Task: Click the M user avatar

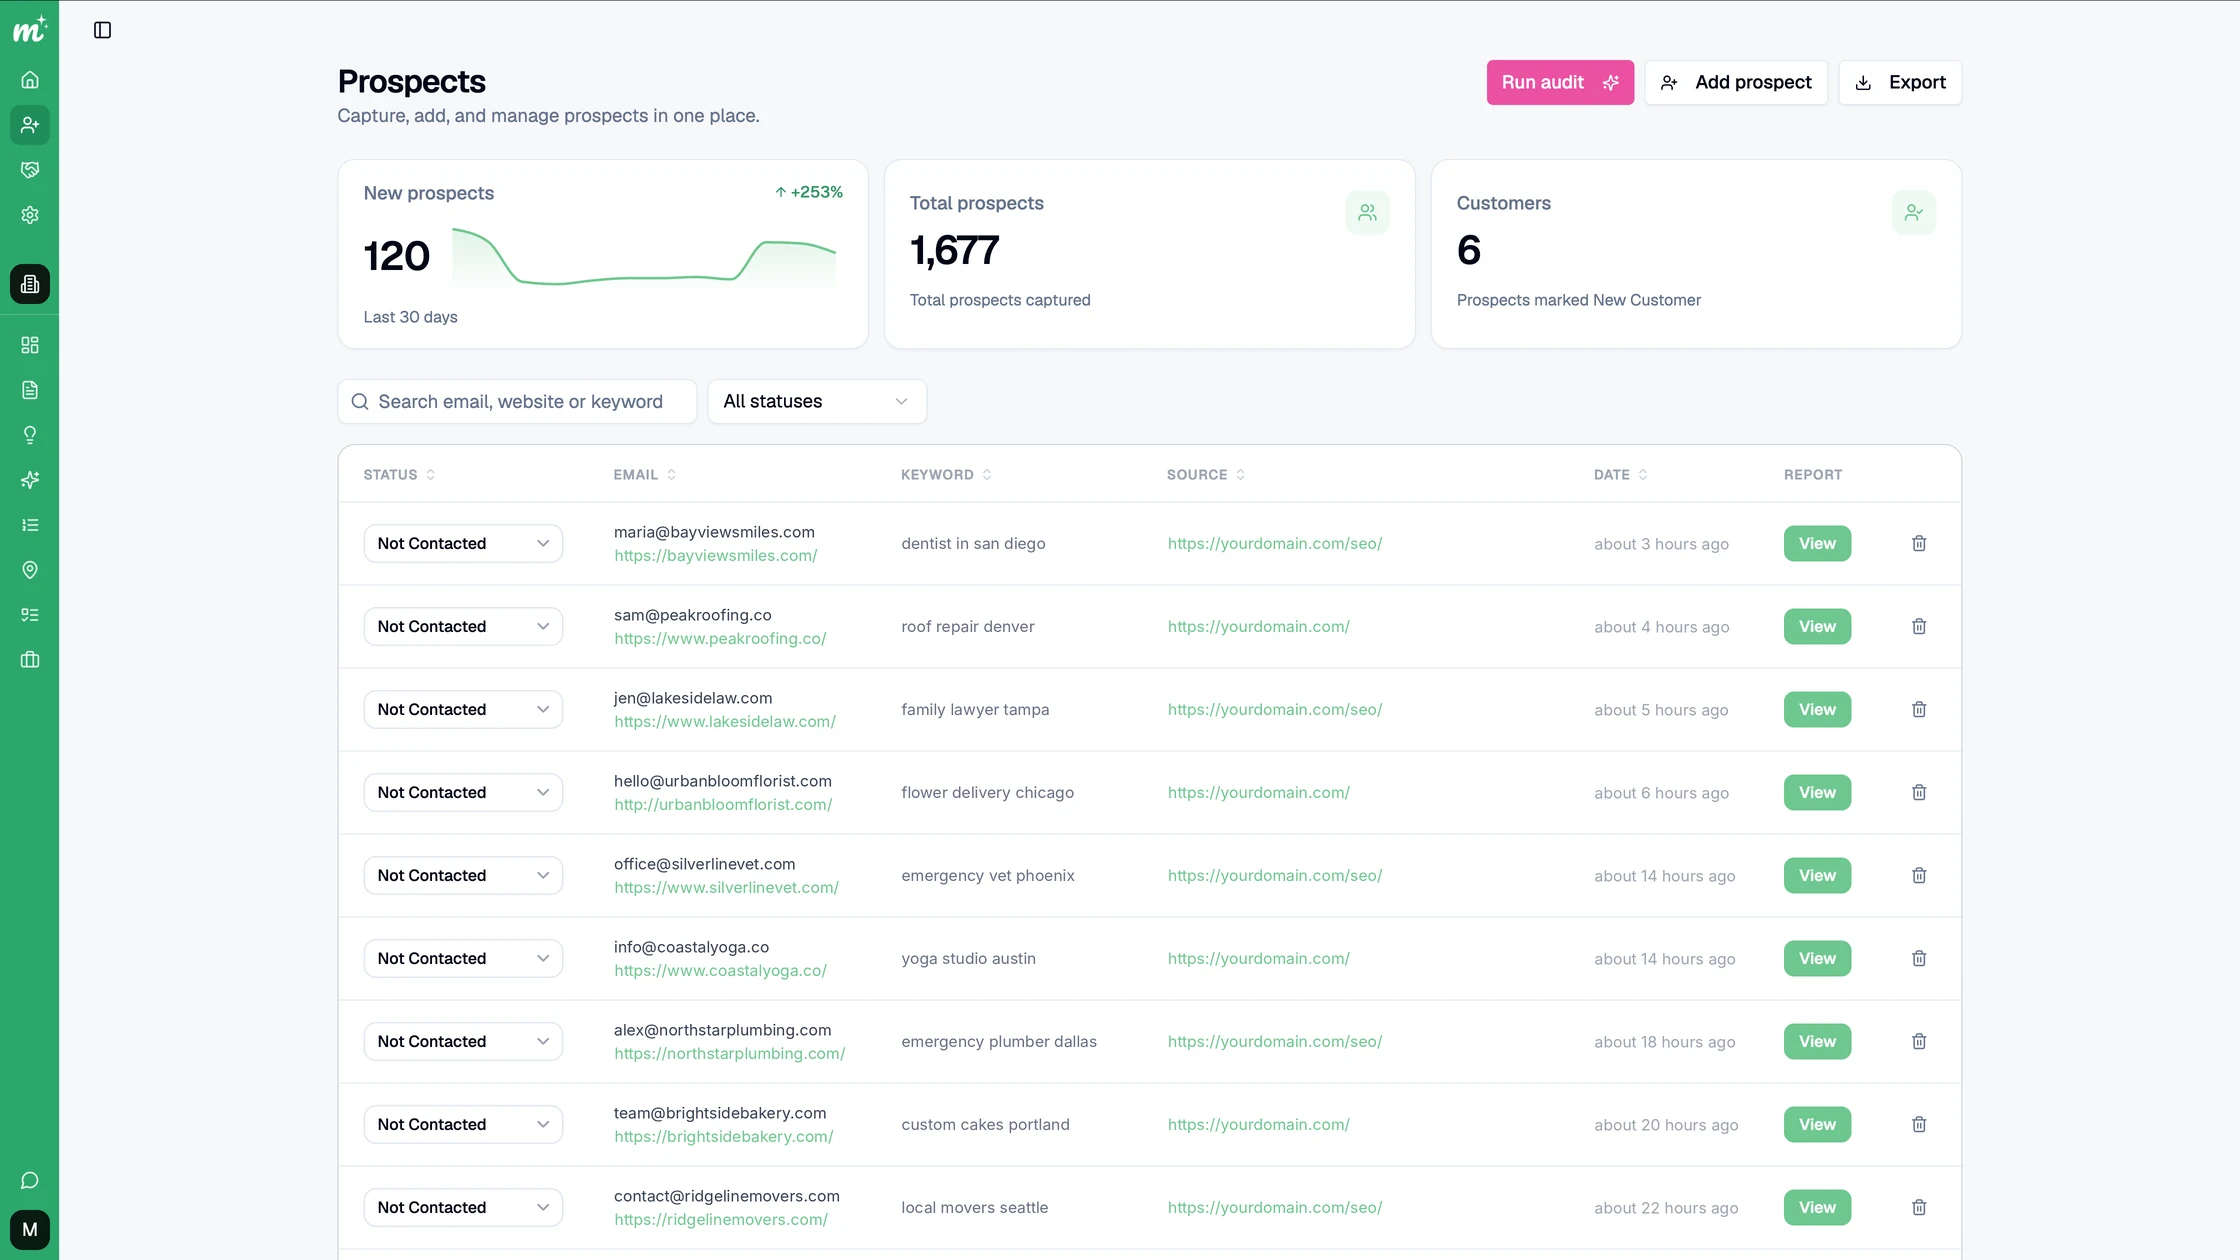Action: pos(30,1230)
